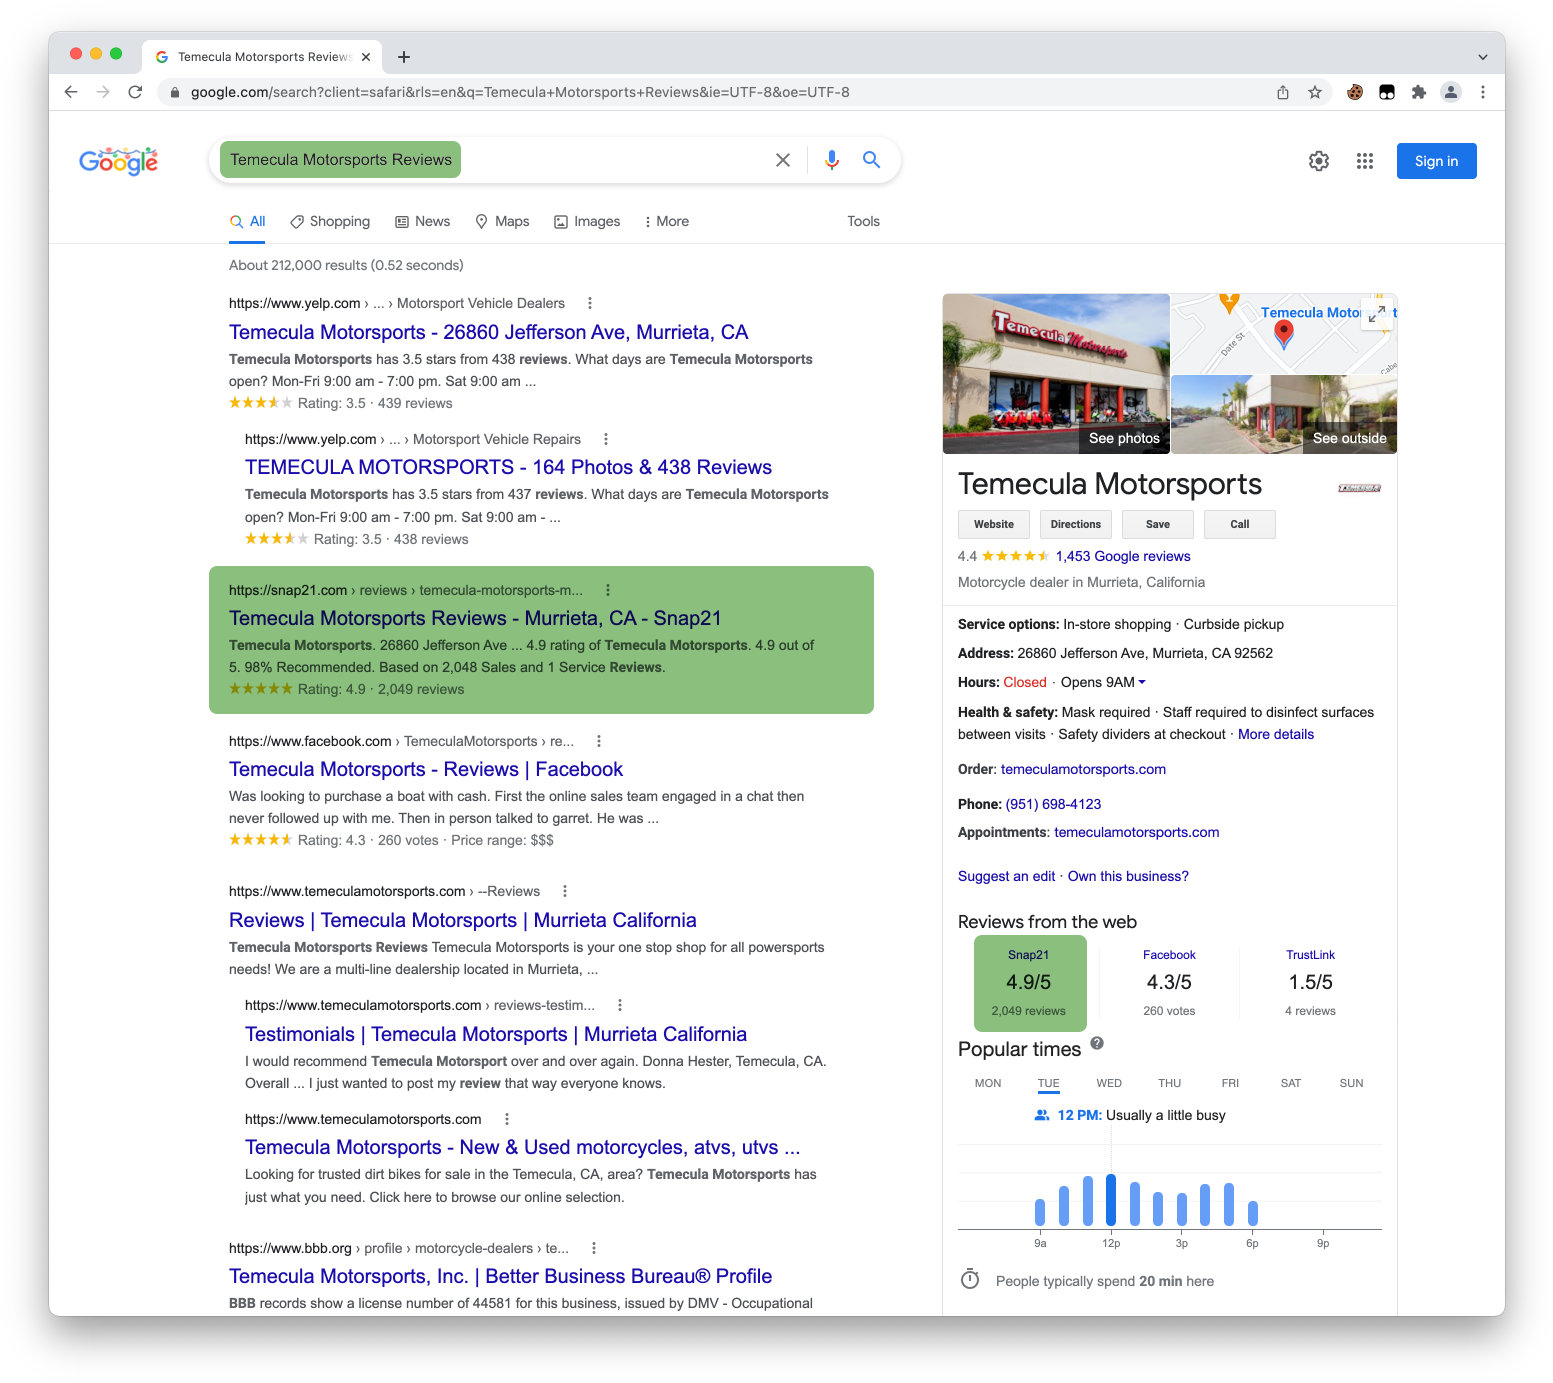Open the tab list dropdown chevron
This screenshot has width=1553, height=1383.
[x=1482, y=57]
